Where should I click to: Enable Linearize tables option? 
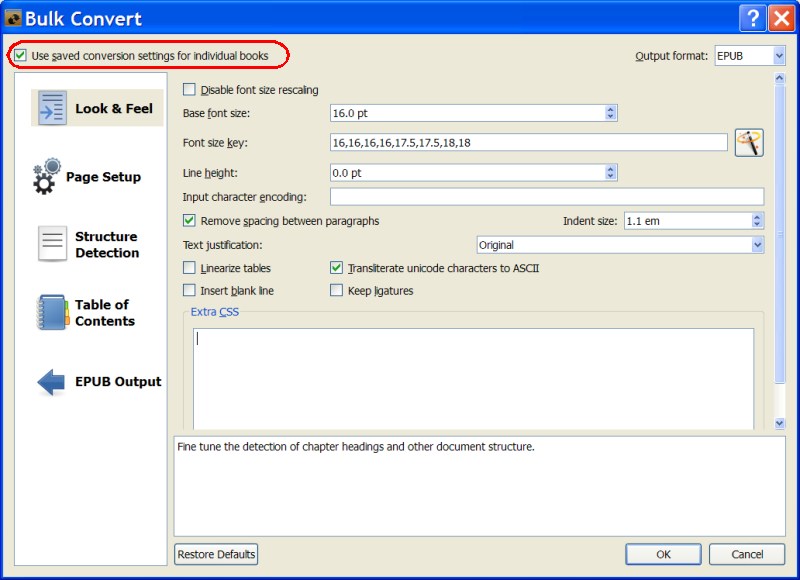coord(189,268)
